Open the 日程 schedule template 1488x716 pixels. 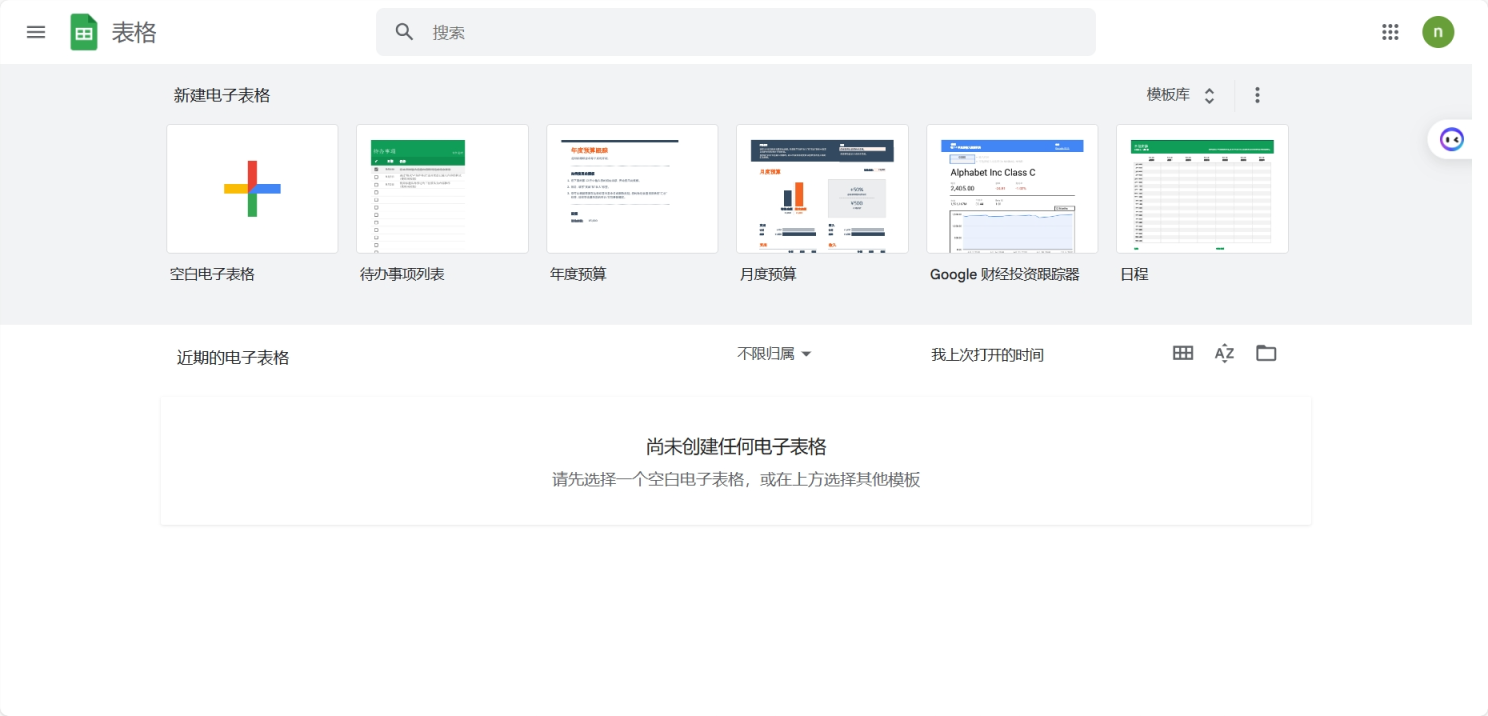coord(1201,188)
